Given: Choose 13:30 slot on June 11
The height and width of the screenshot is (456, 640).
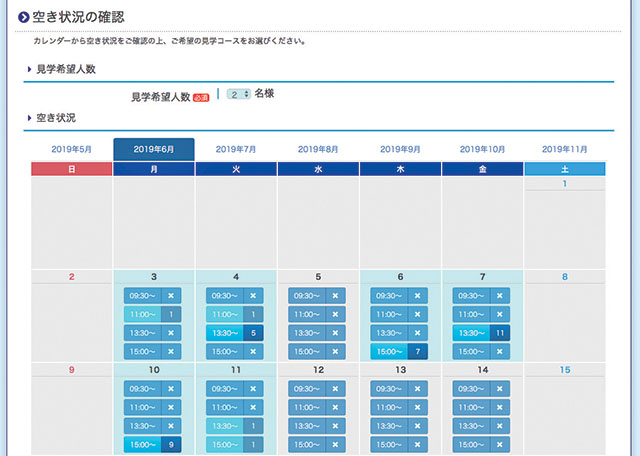Looking at the screenshot, I should [235, 426].
